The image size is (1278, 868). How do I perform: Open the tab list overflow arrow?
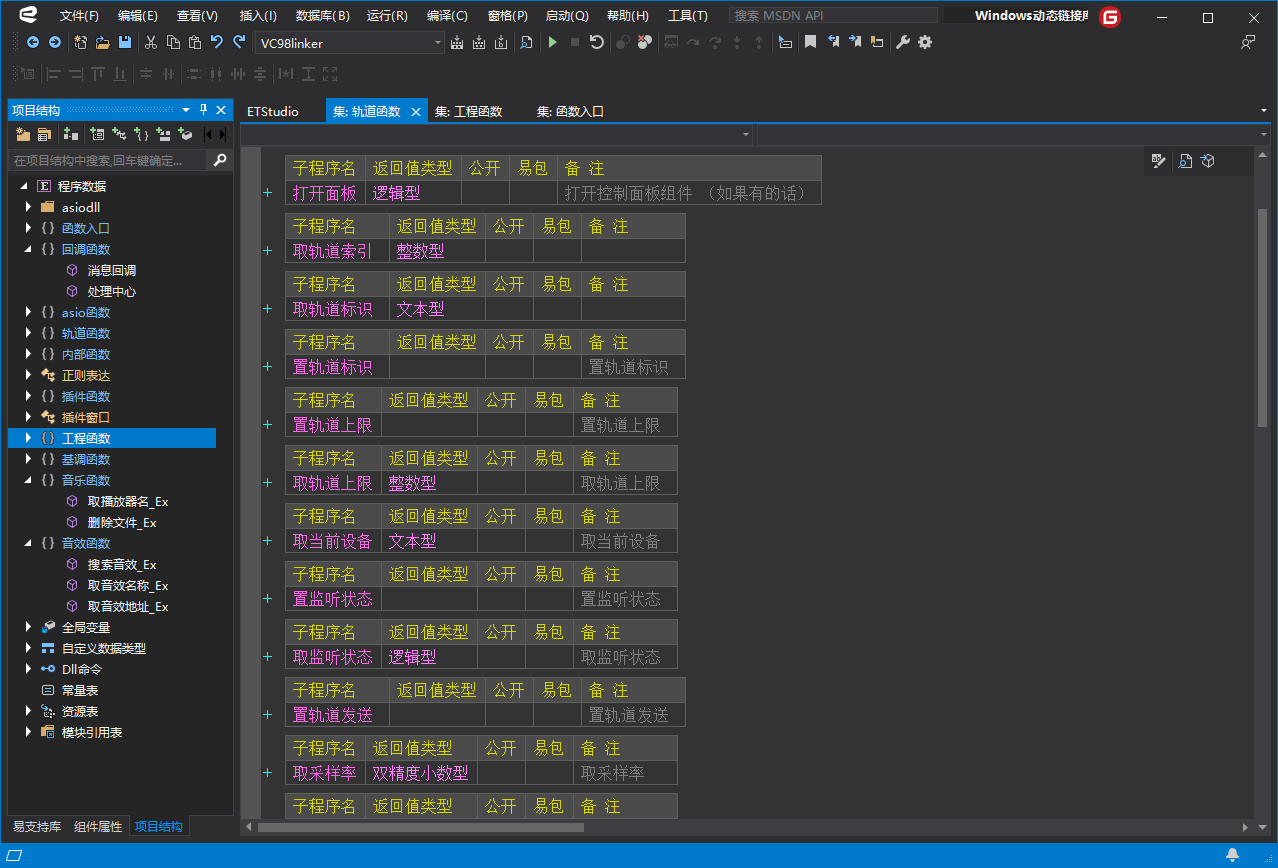[x=1264, y=110]
